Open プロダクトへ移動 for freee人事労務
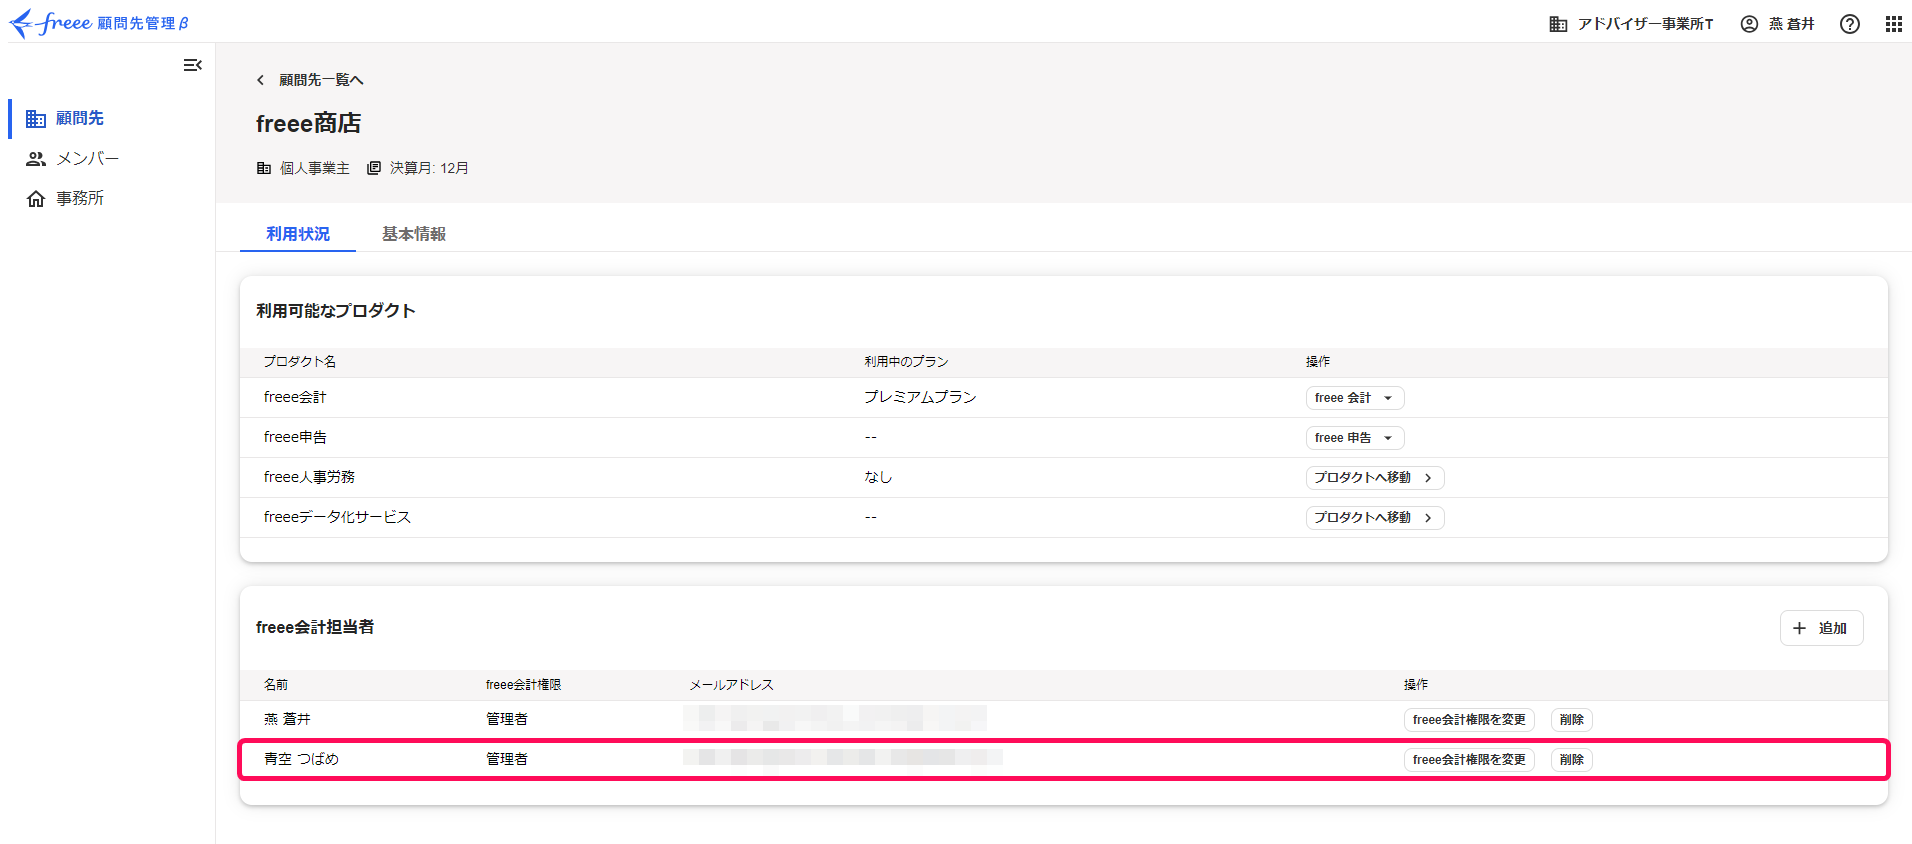 [1374, 478]
